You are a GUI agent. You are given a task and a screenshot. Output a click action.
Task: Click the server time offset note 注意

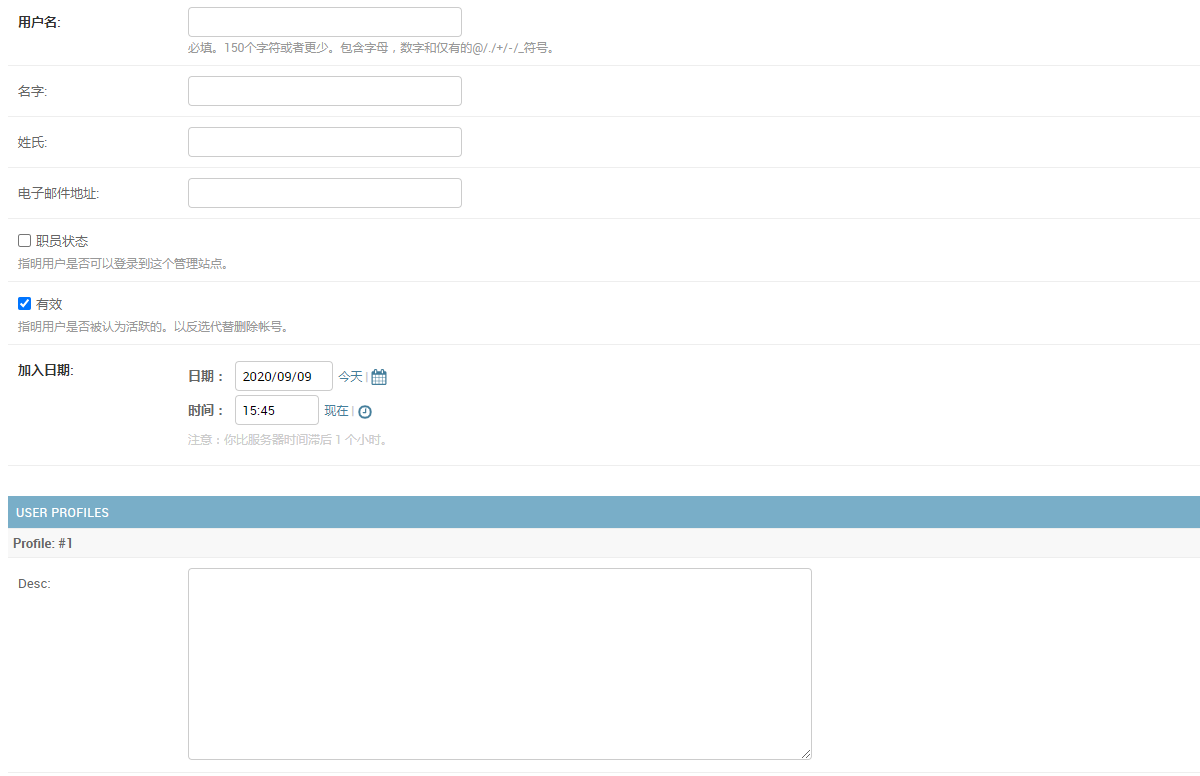(288, 439)
